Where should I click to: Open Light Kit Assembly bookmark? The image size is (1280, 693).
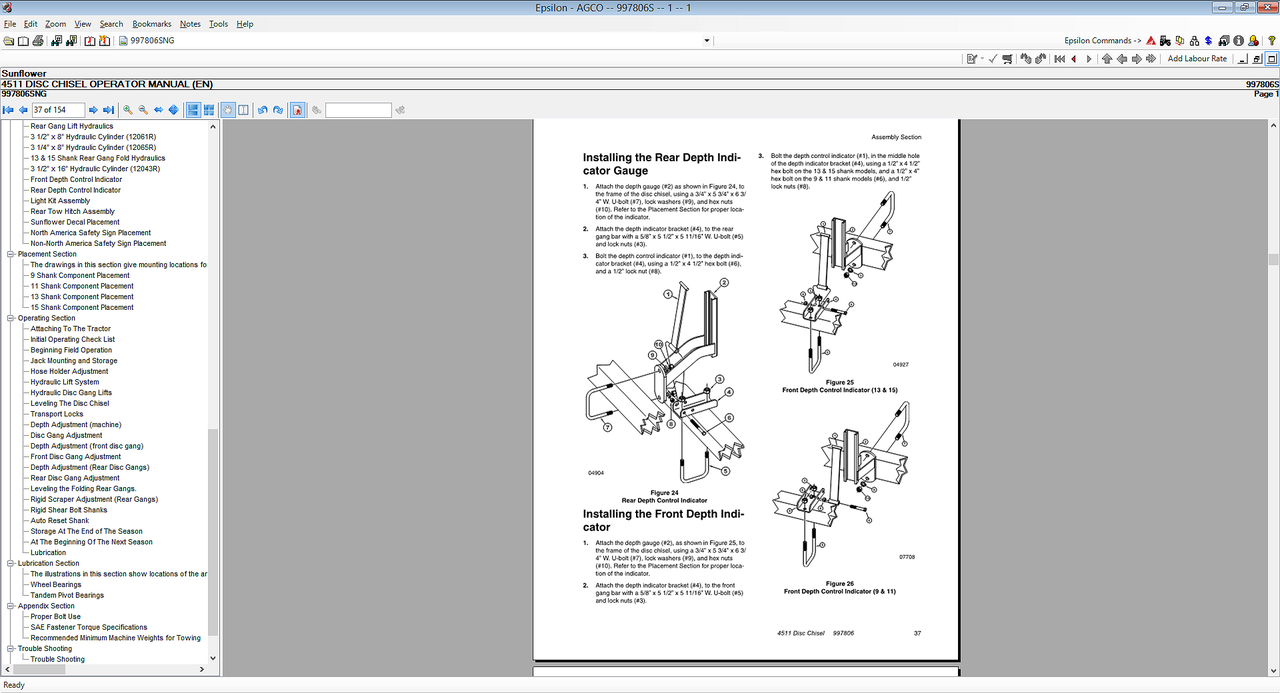tap(60, 201)
